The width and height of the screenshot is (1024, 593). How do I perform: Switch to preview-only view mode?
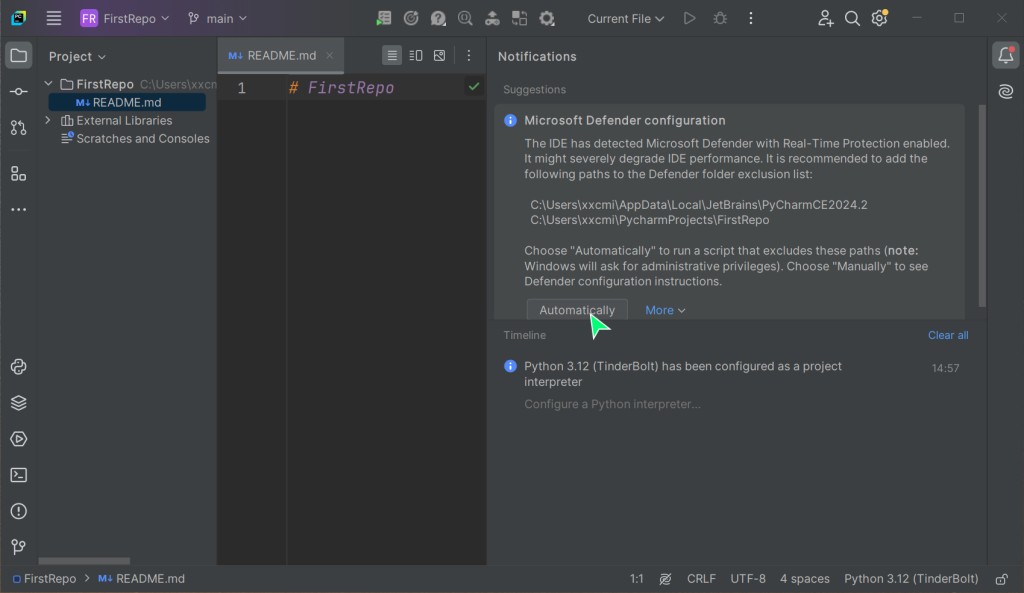point(440,56)
